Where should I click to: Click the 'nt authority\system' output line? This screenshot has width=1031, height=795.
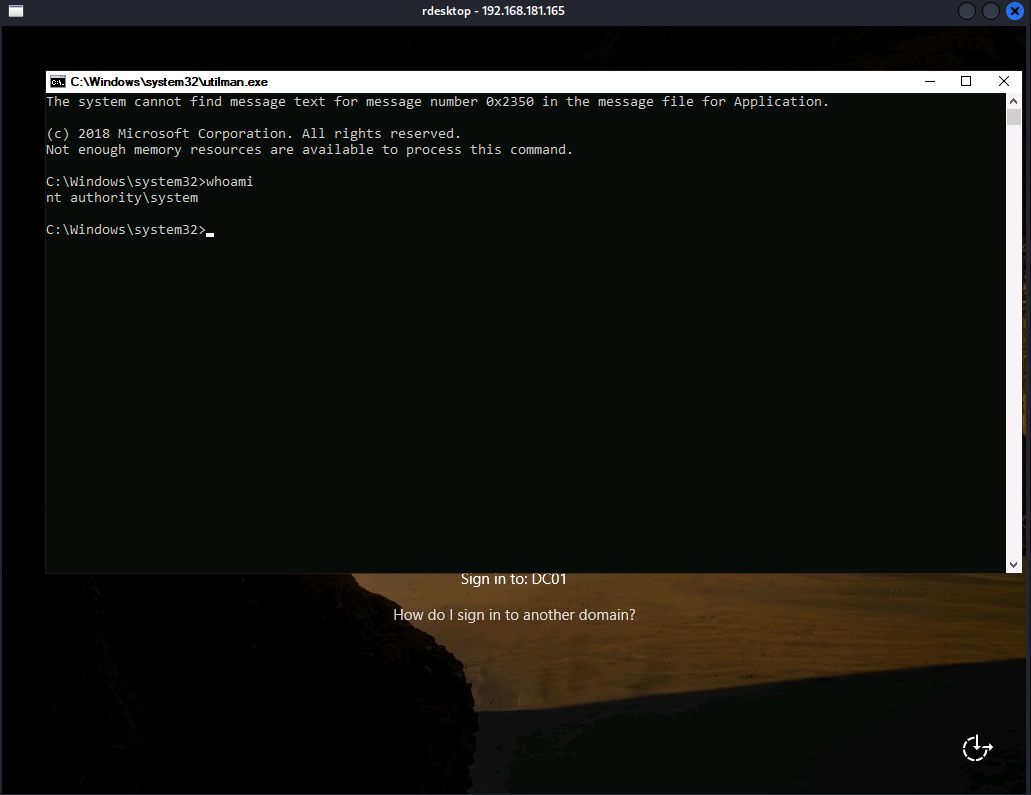click(122, 198)
